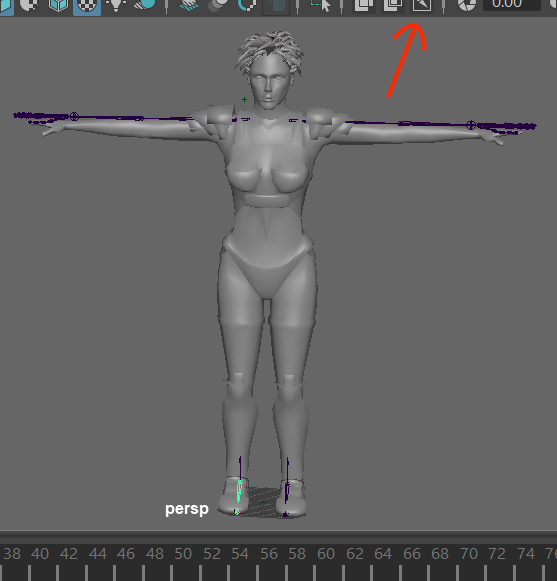The width and height of the screenshot is (557, 581).
Task: Set time slider to frame 60
Action: point(326,554)
